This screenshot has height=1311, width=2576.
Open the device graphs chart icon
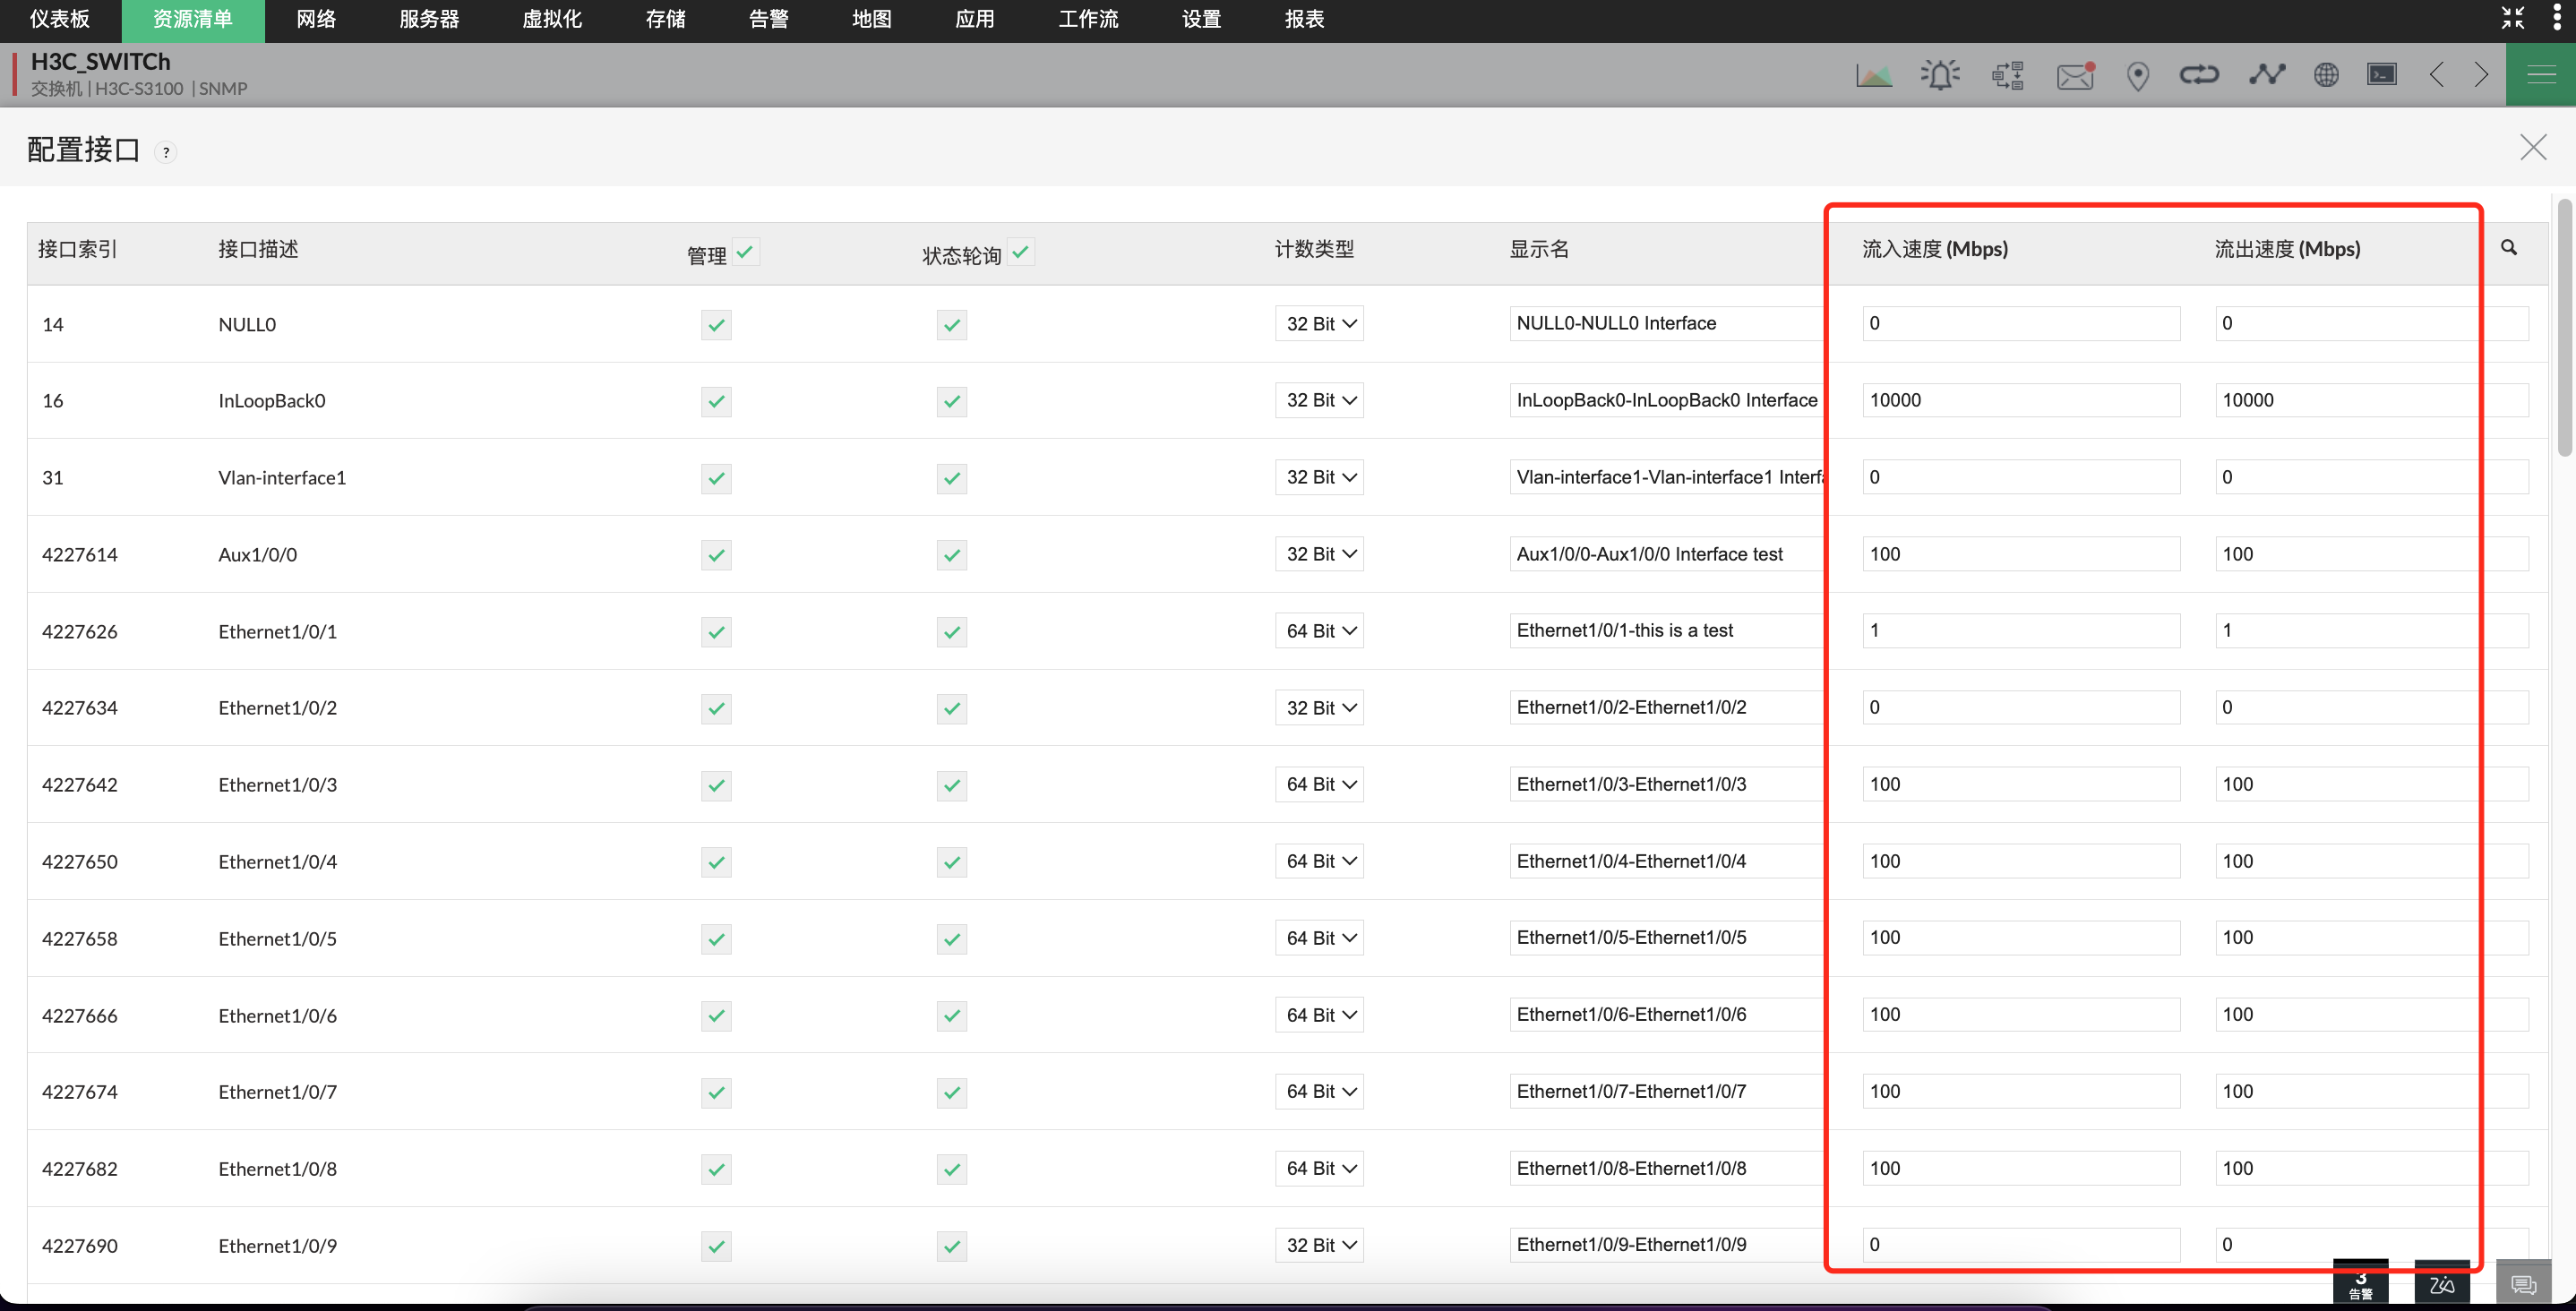[x=1873, y=75]
